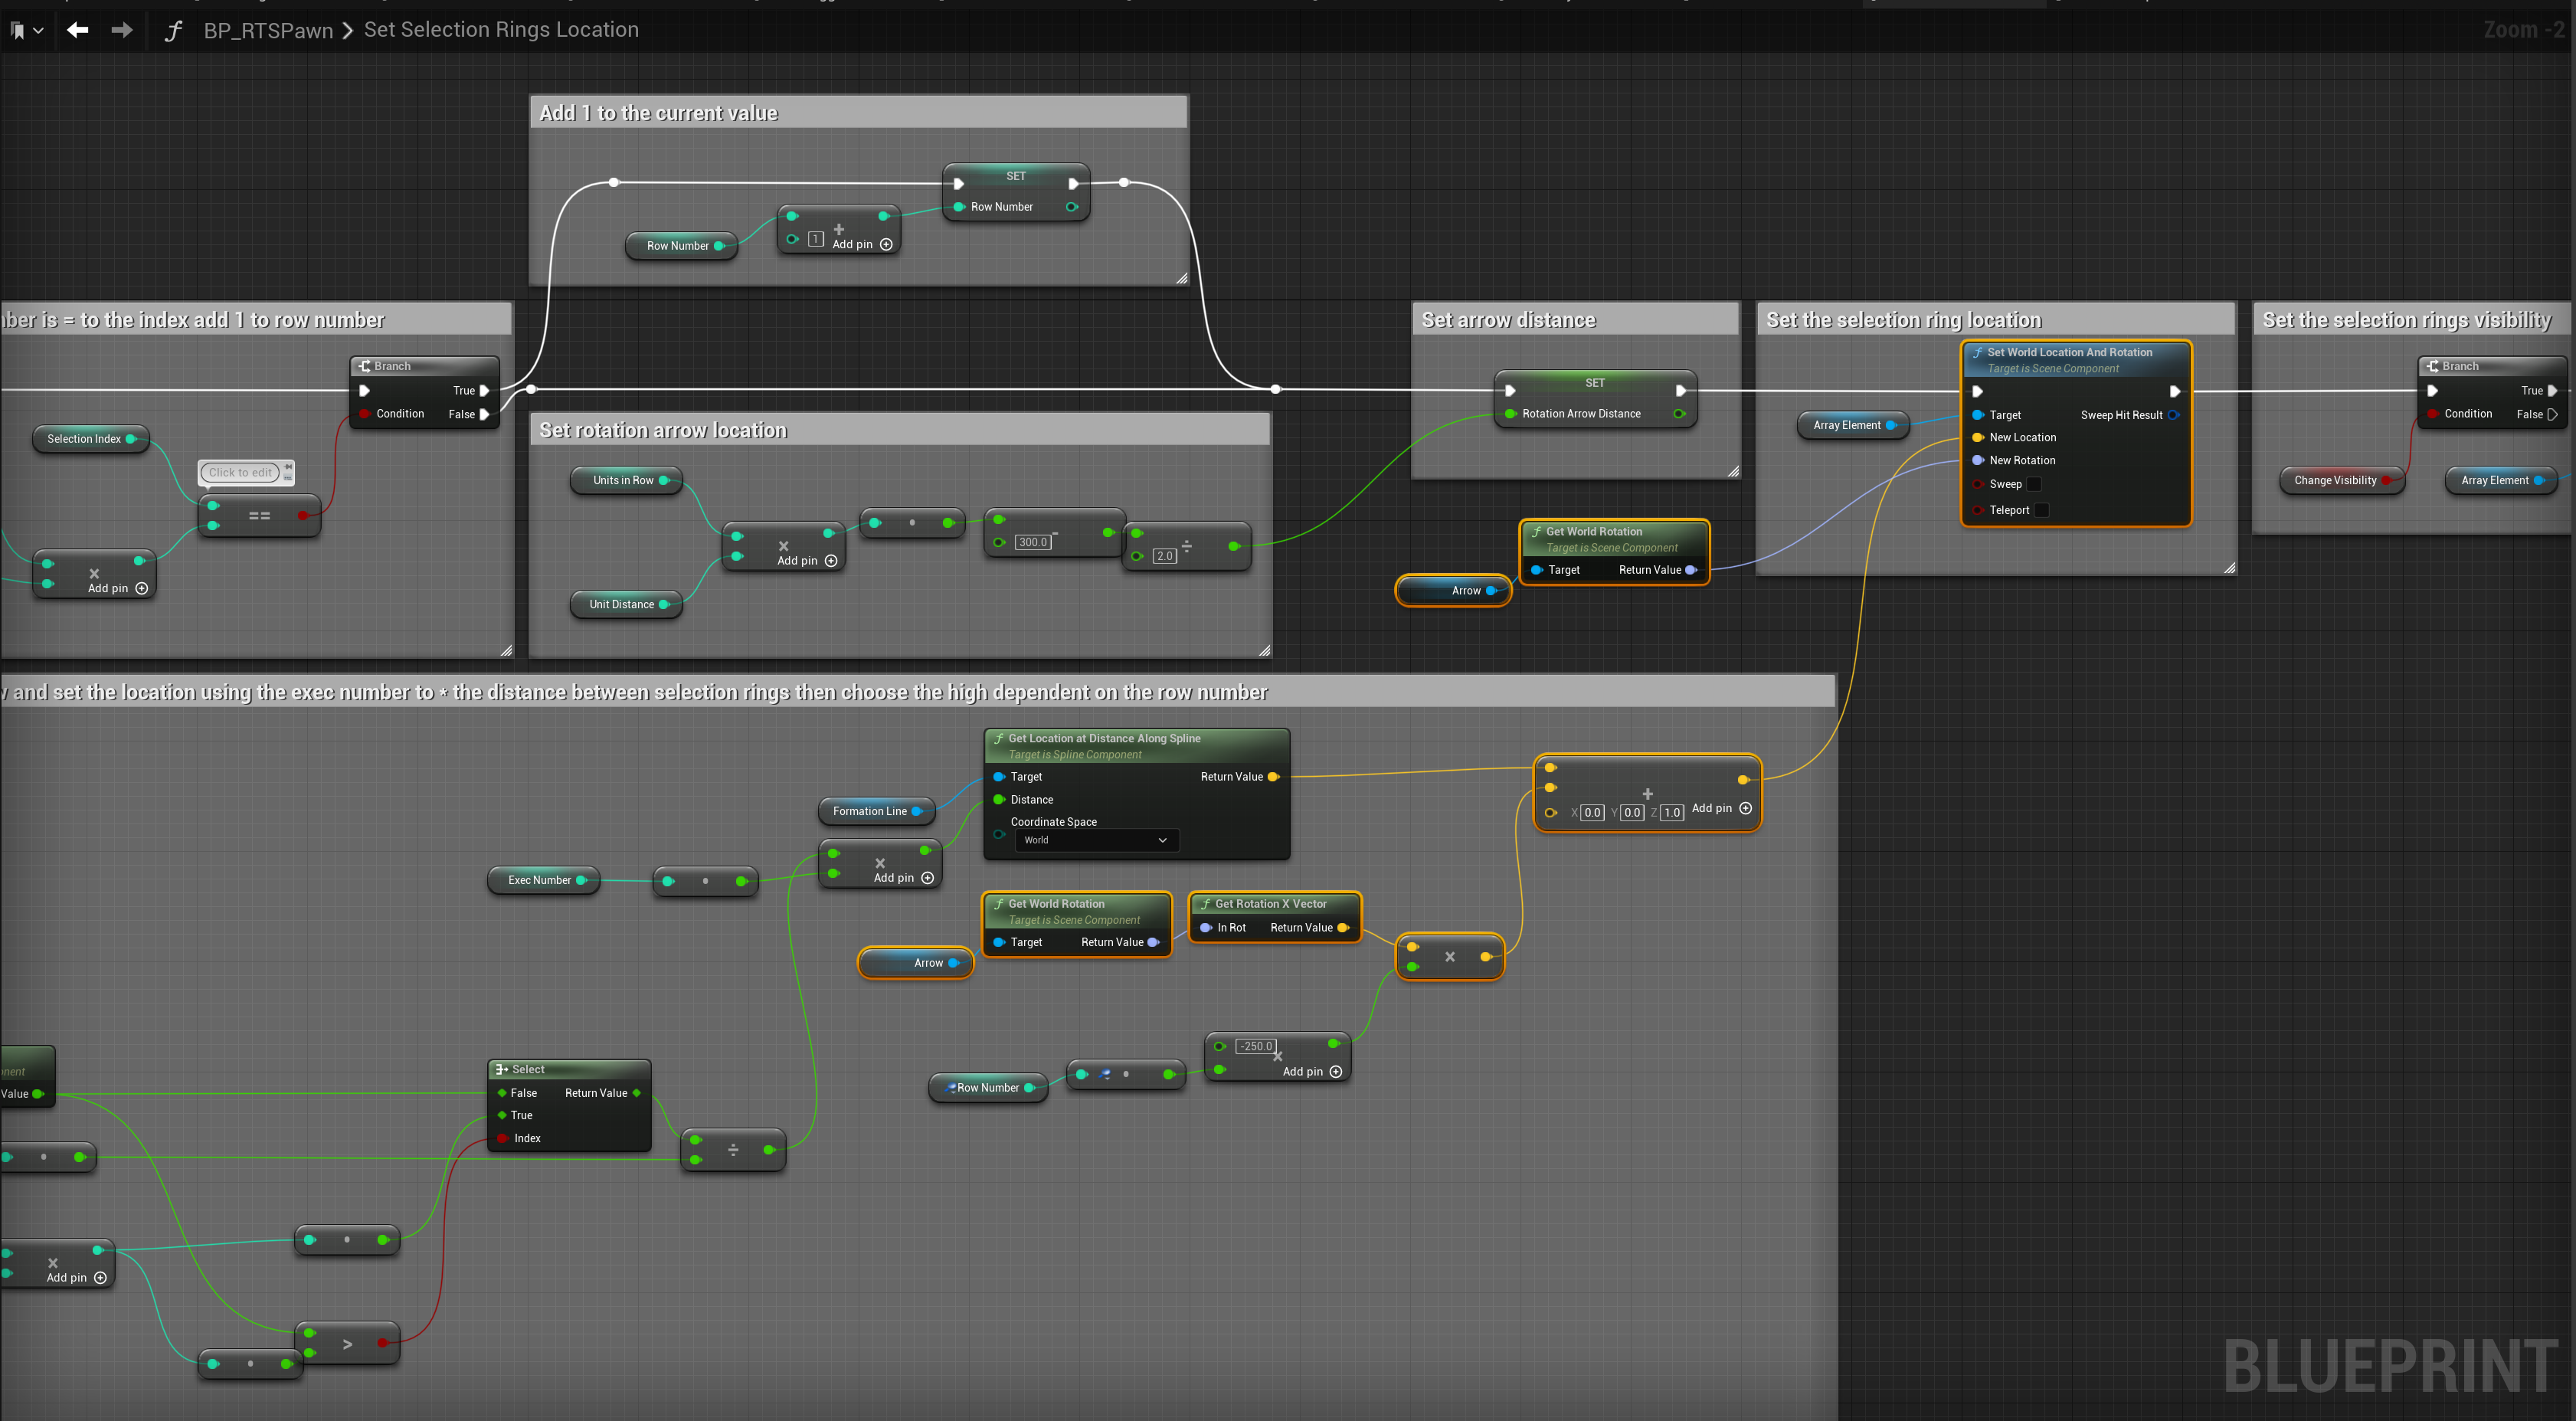
Task: Click the BP_RTSPawn breadcrumb link
Action: pyautogui.click(x=268, y=30)
